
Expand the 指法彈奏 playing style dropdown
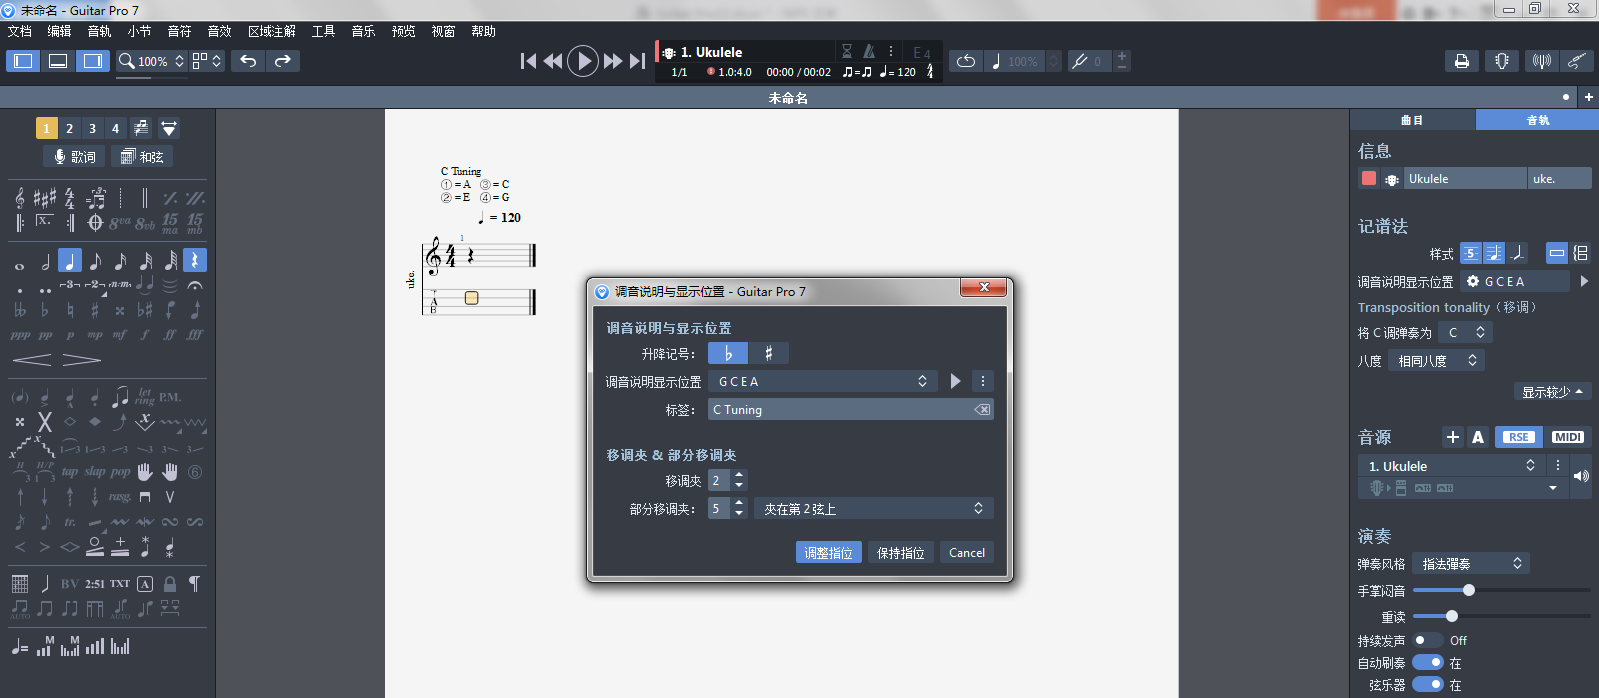pyautogui.click(x=1470, y=564)
